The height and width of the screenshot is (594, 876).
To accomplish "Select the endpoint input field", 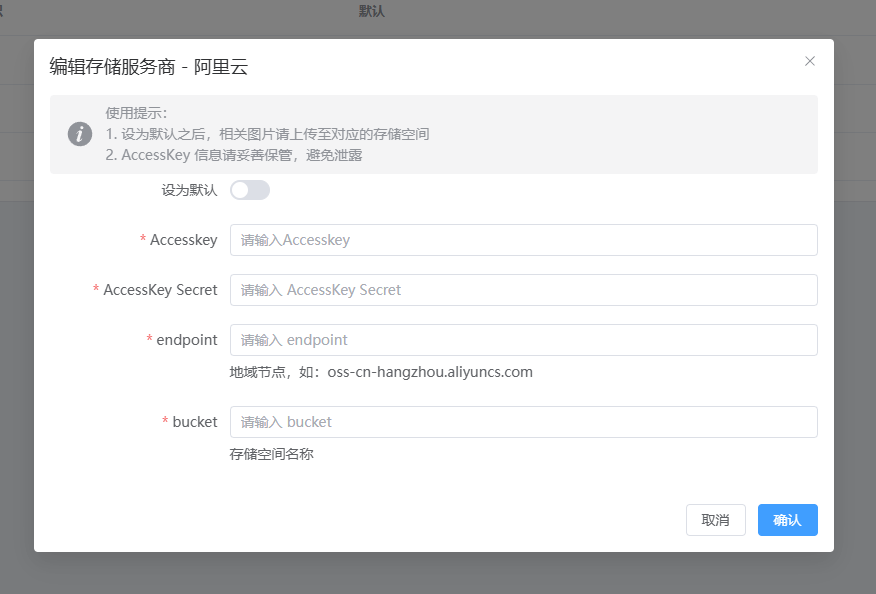I will (x=523, y=340).
